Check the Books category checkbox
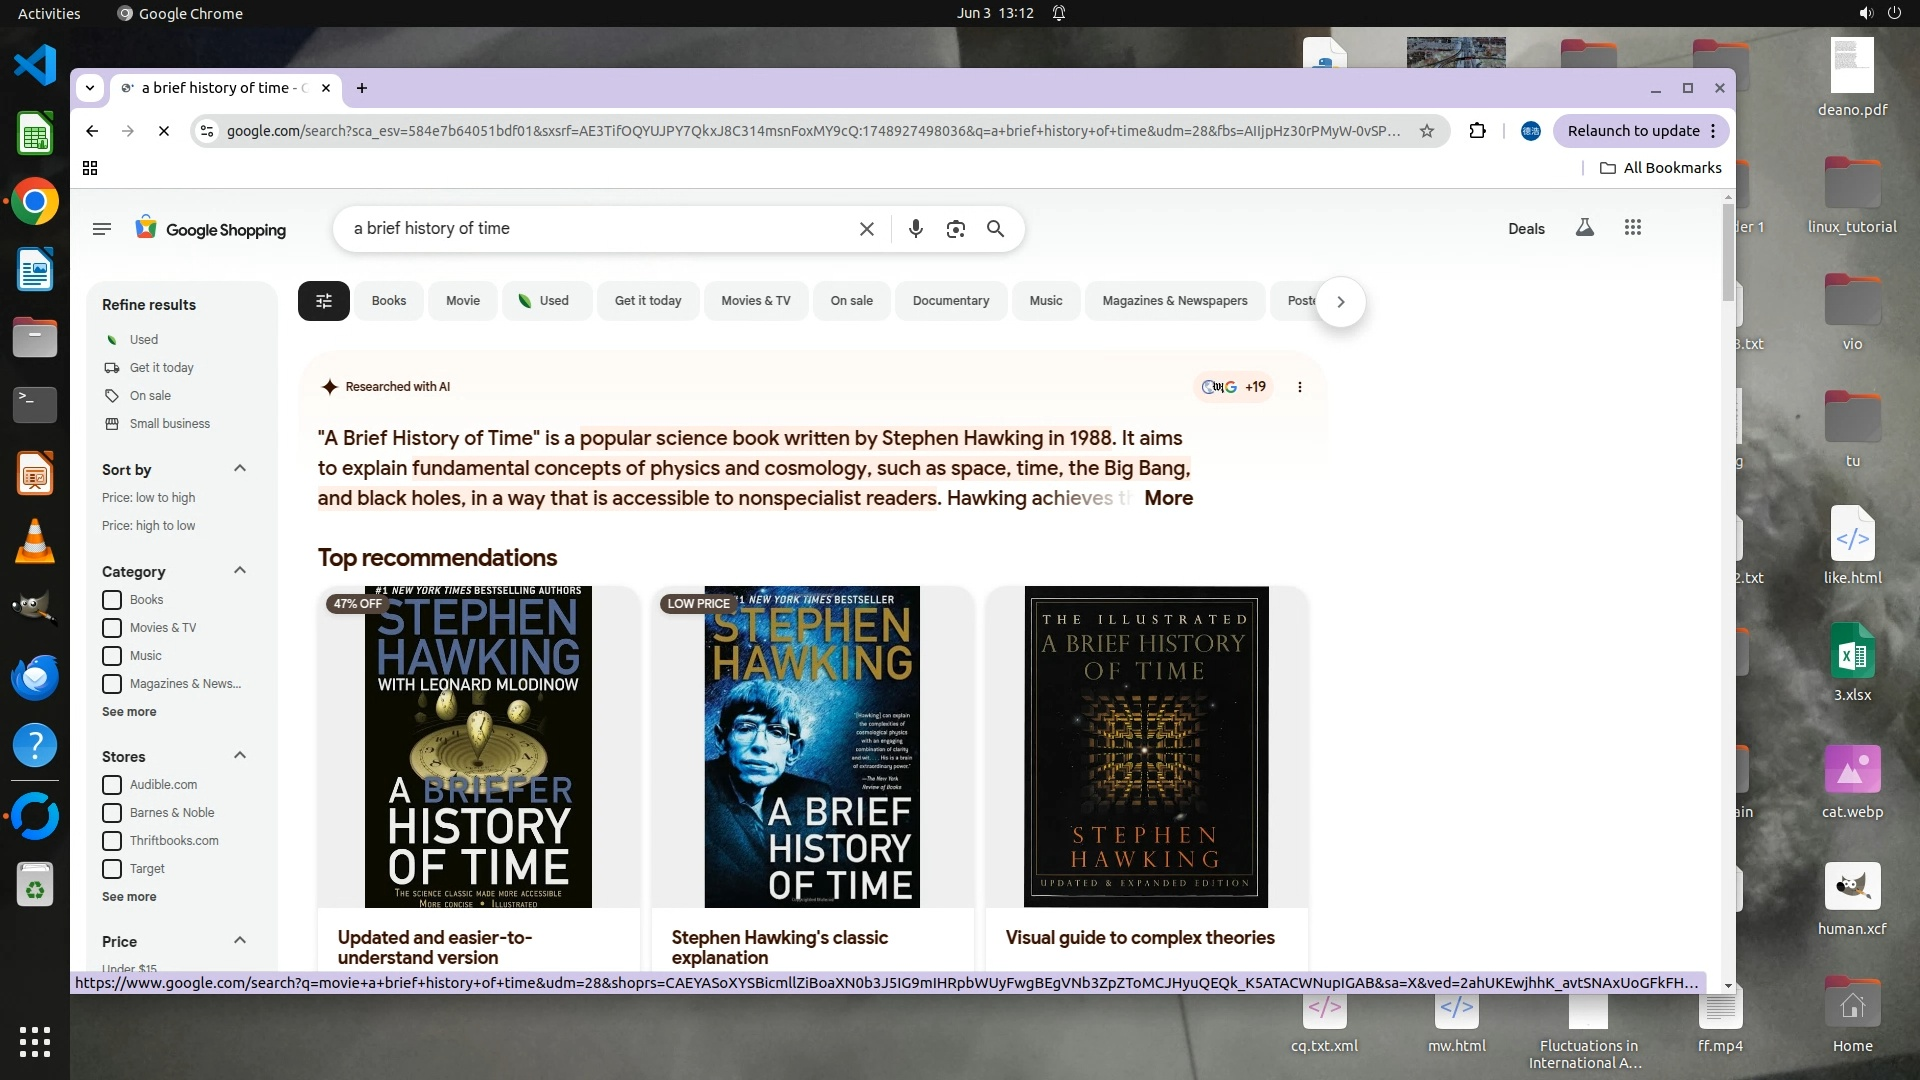 pyautogui.click(x=112, y=600)
